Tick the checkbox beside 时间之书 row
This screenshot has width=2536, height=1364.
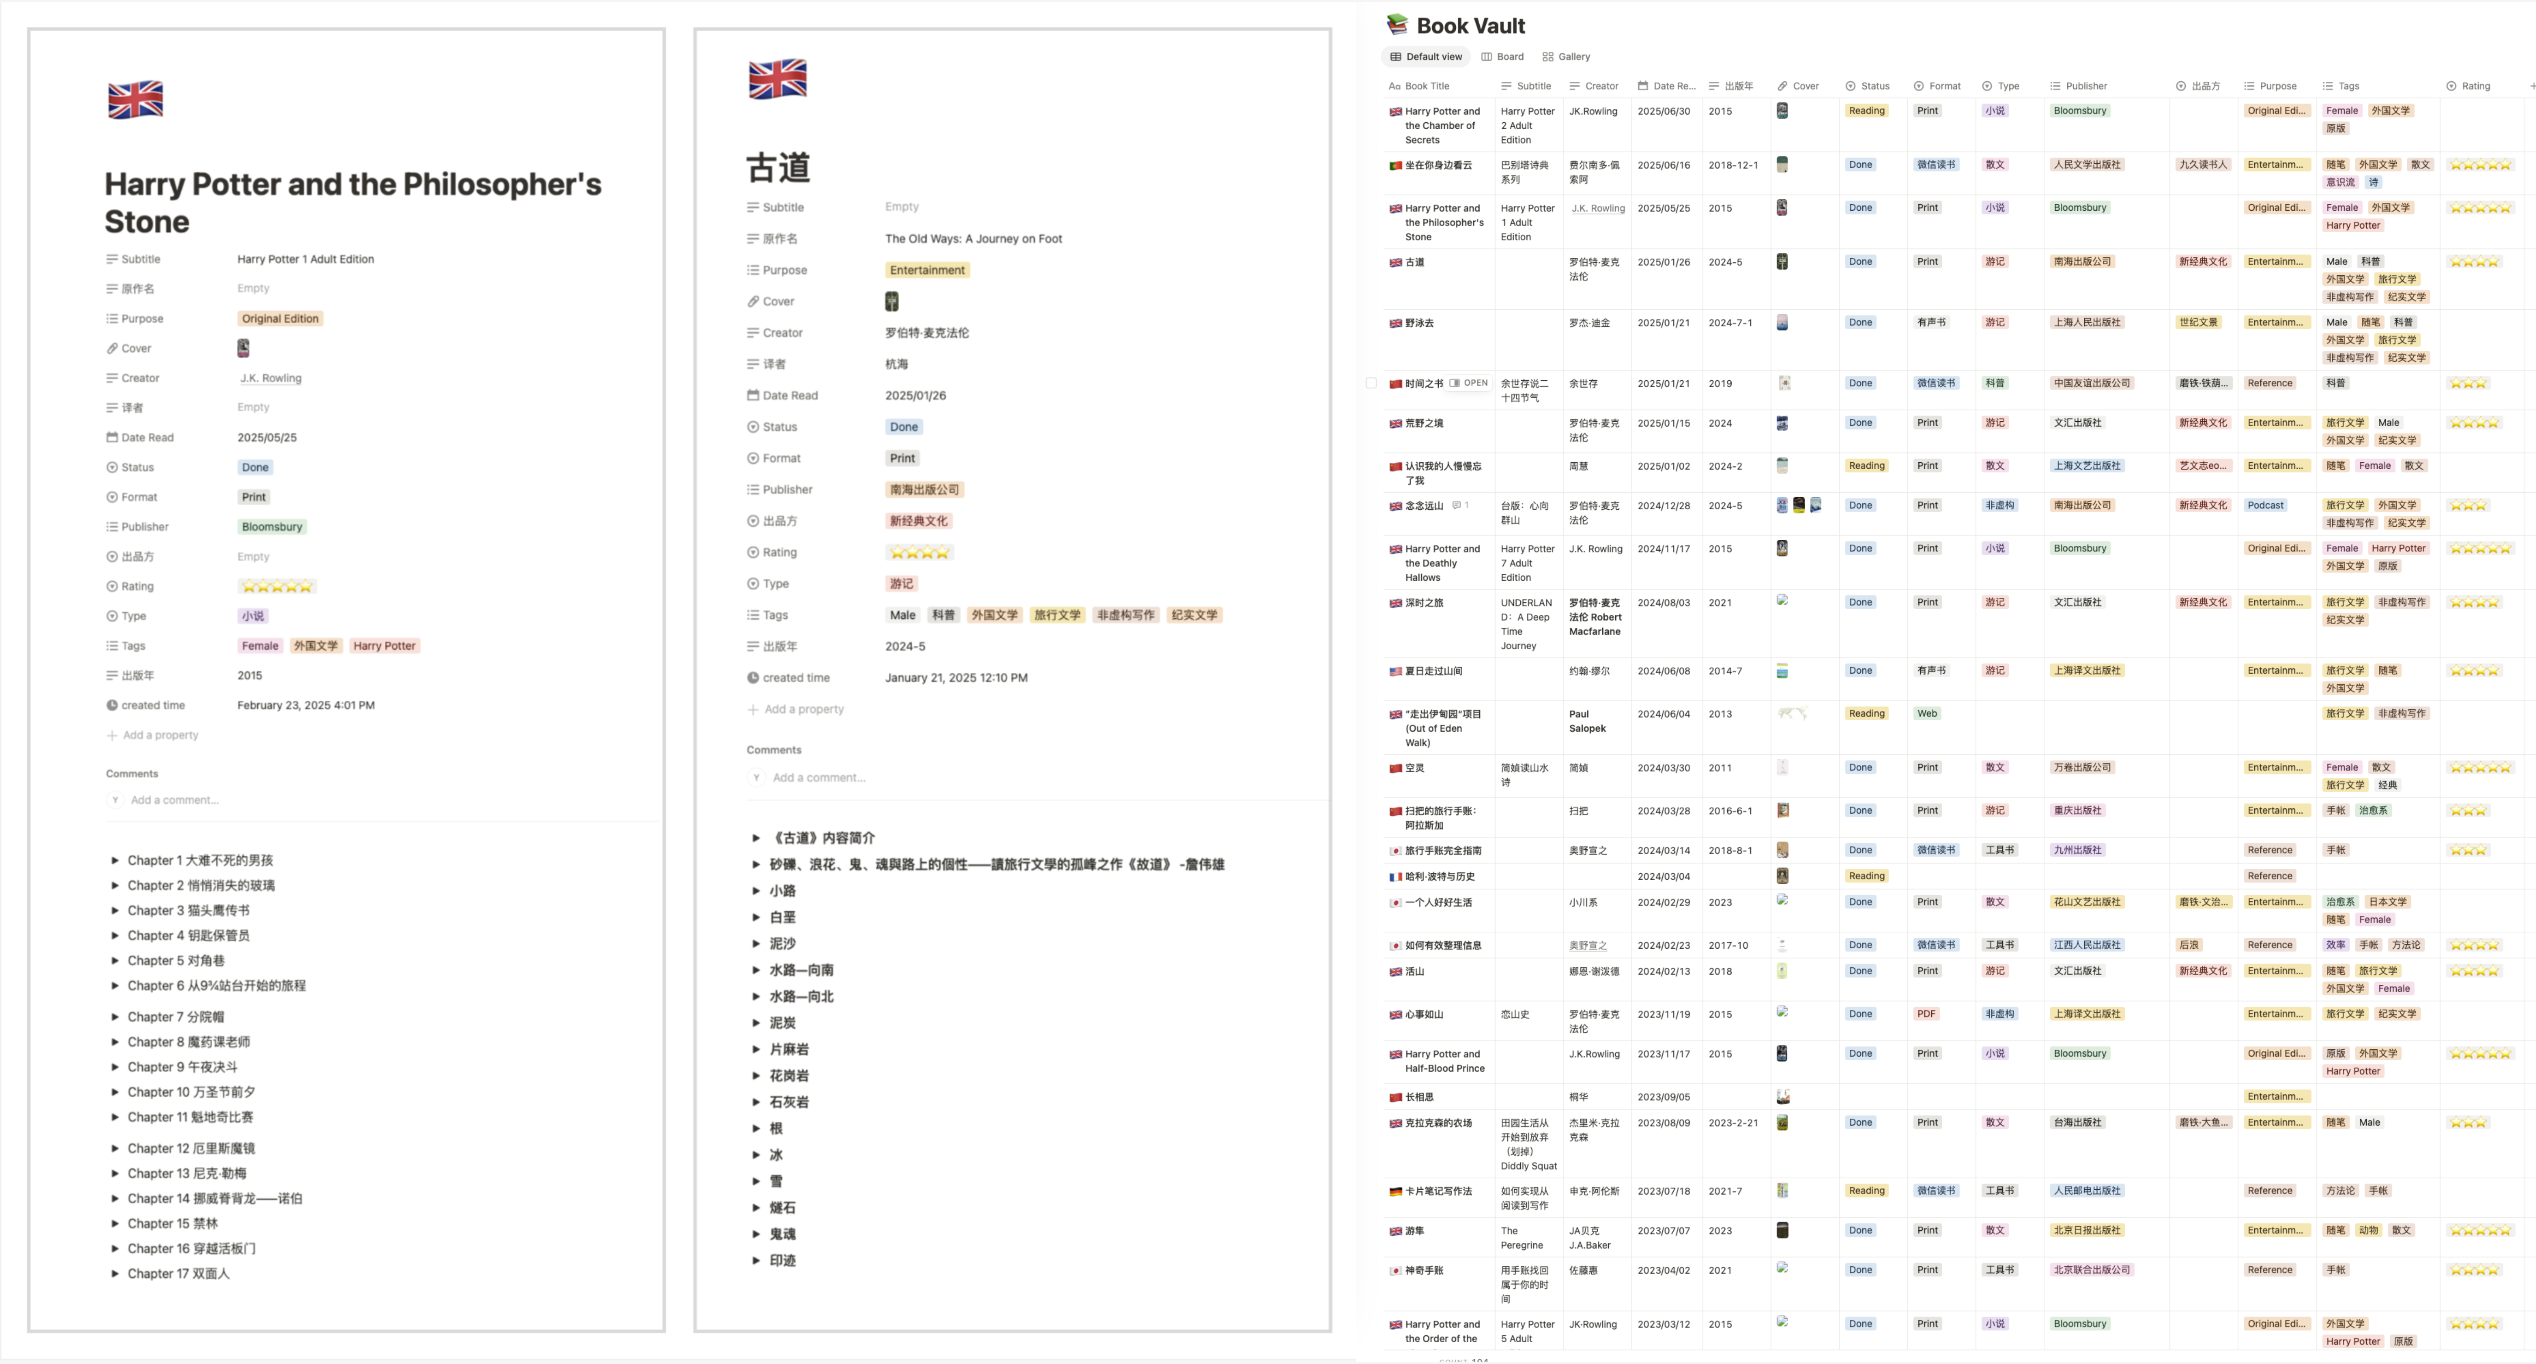tap(1371, 383)
